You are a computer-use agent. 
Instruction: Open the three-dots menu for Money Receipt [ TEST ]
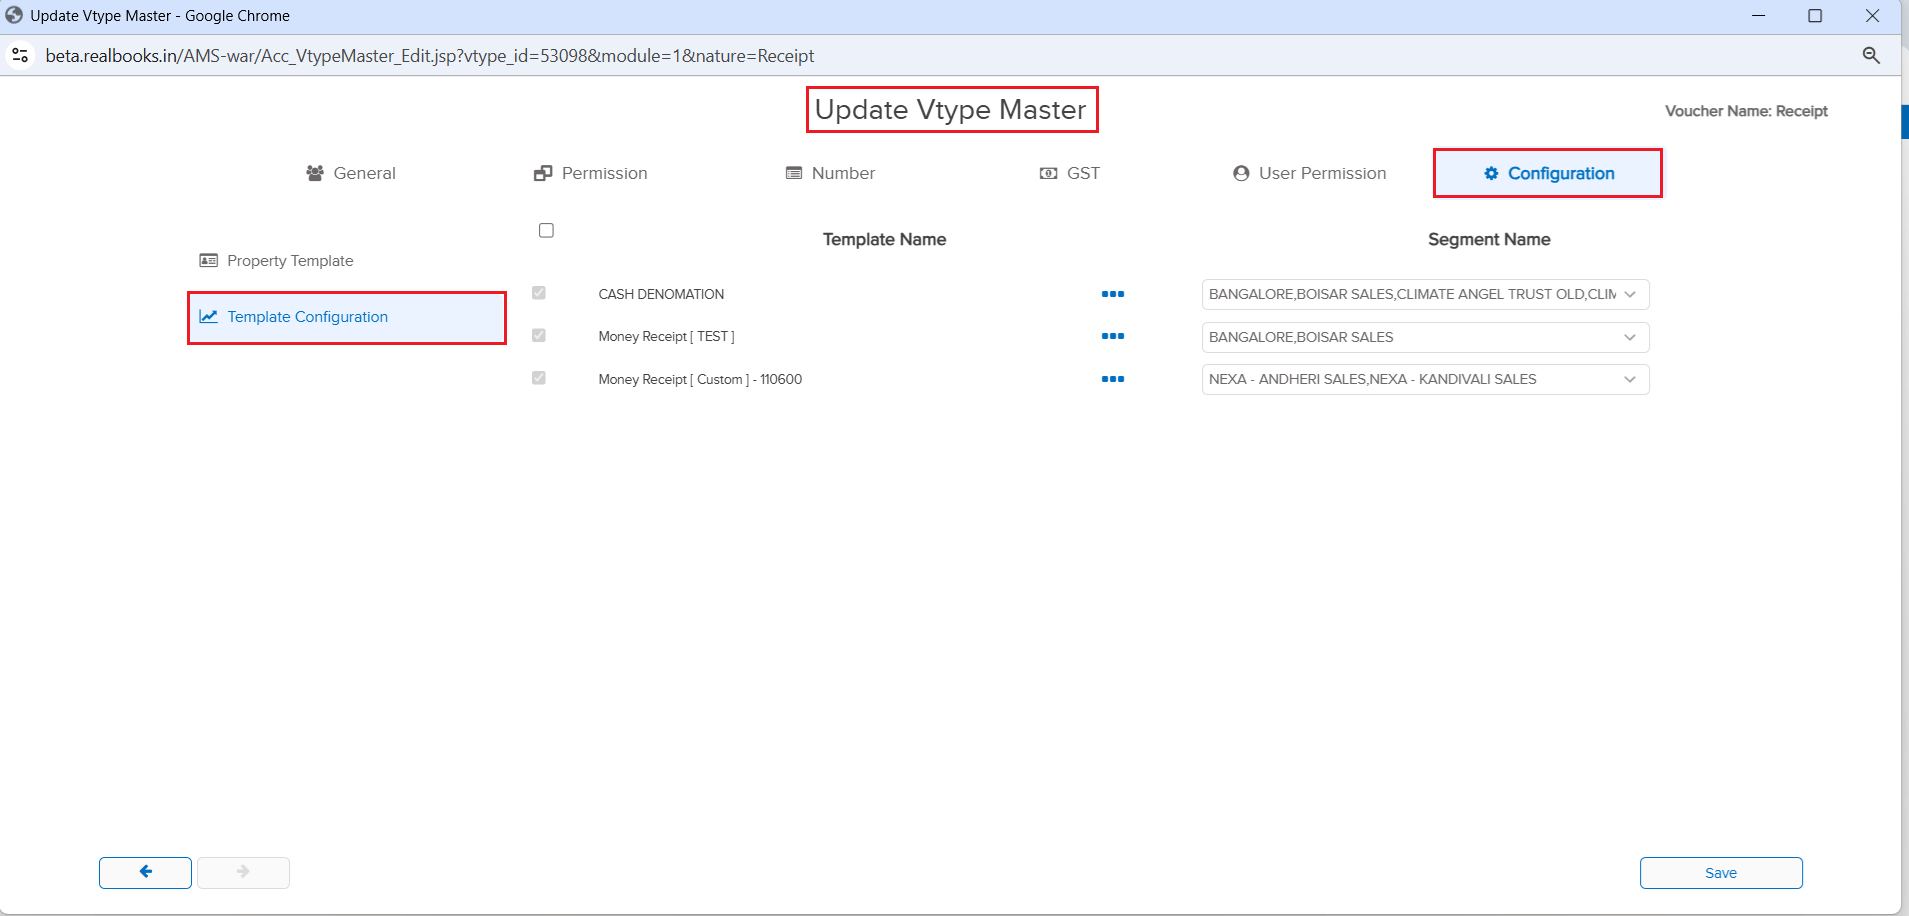[1112, 337]
